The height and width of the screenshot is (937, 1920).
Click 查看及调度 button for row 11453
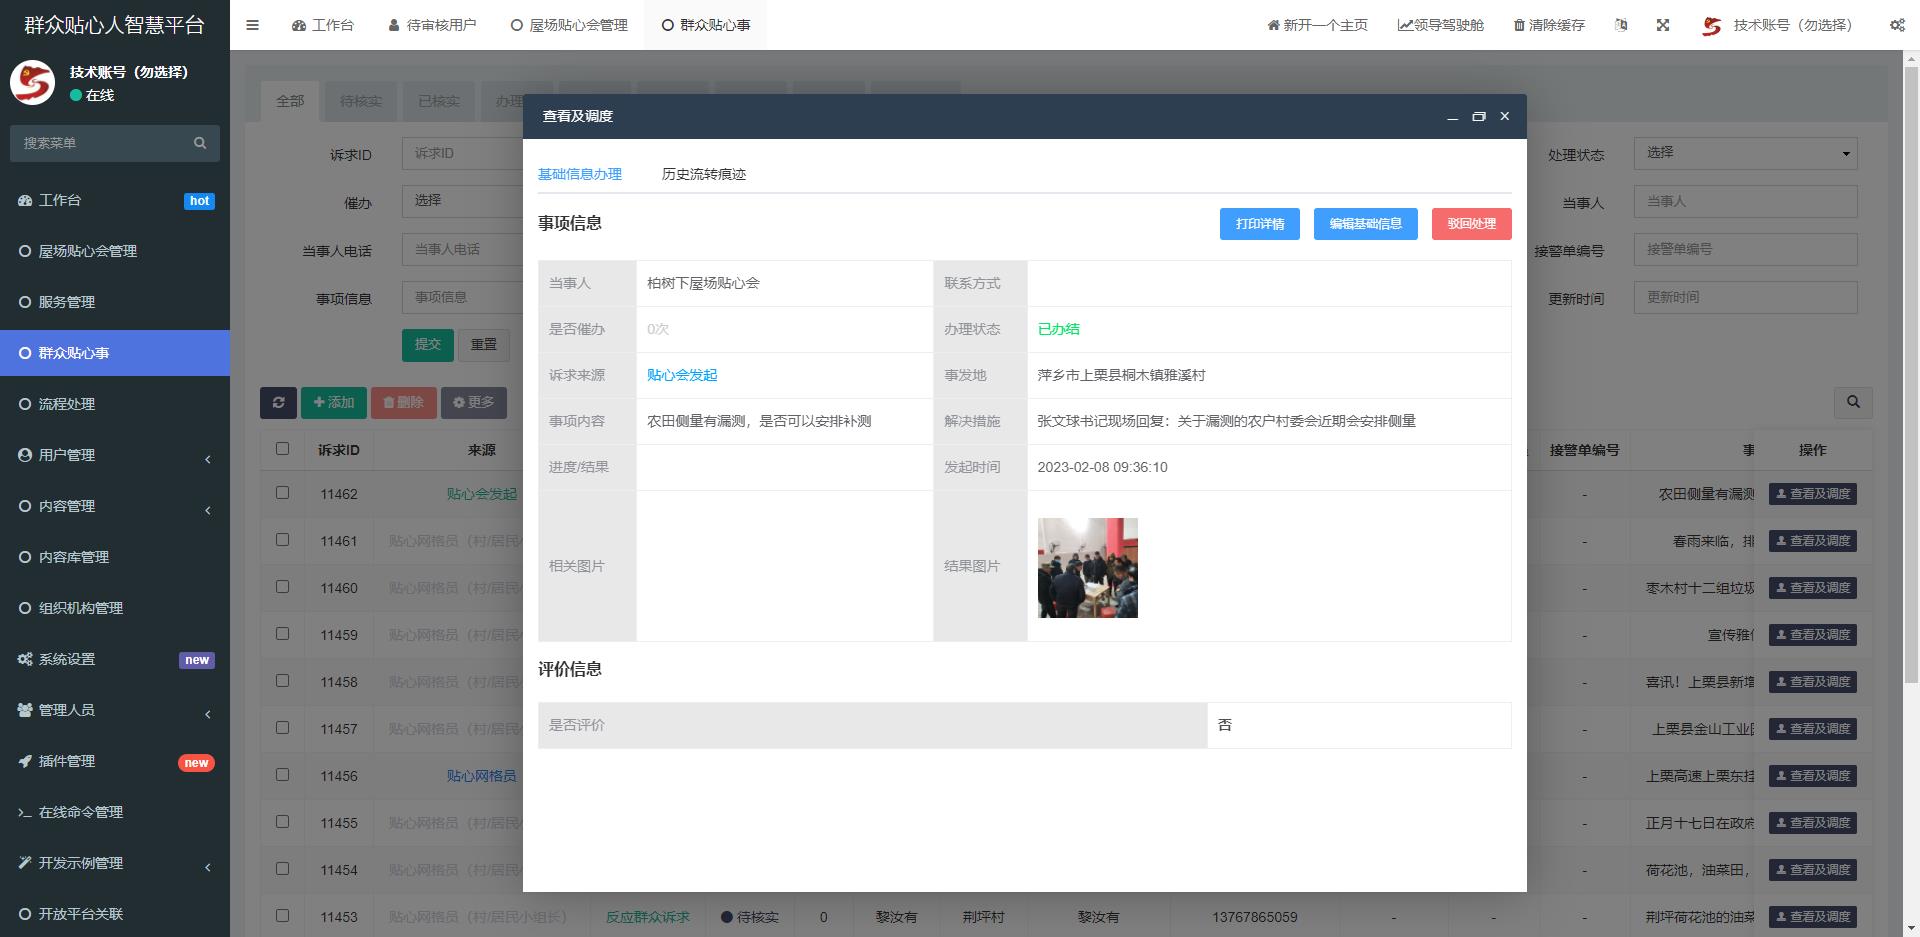tap(1813, 916)
